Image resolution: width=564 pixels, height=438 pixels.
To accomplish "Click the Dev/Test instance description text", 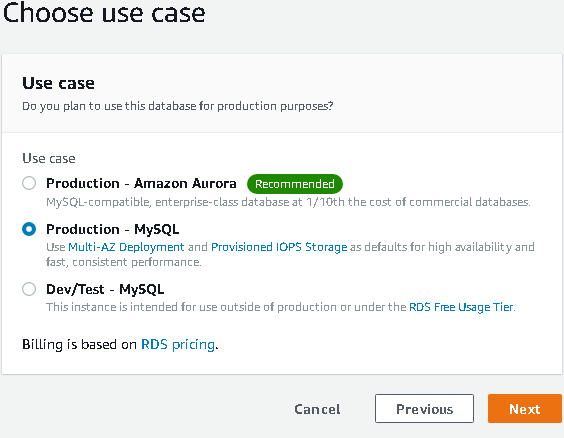I will tap(281, 307).
